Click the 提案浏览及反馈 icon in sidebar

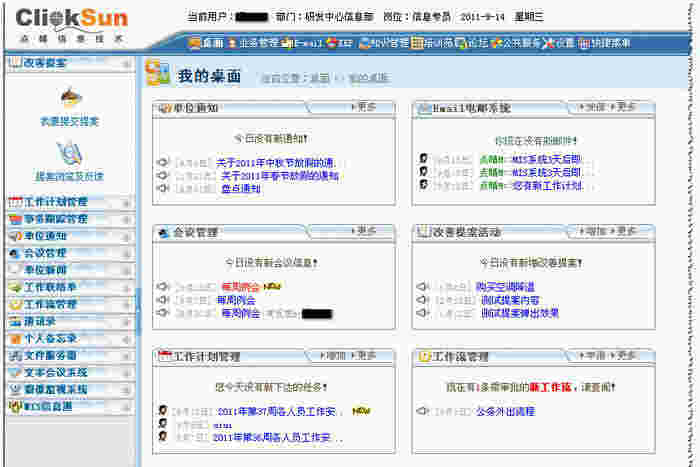click(69, 152)
